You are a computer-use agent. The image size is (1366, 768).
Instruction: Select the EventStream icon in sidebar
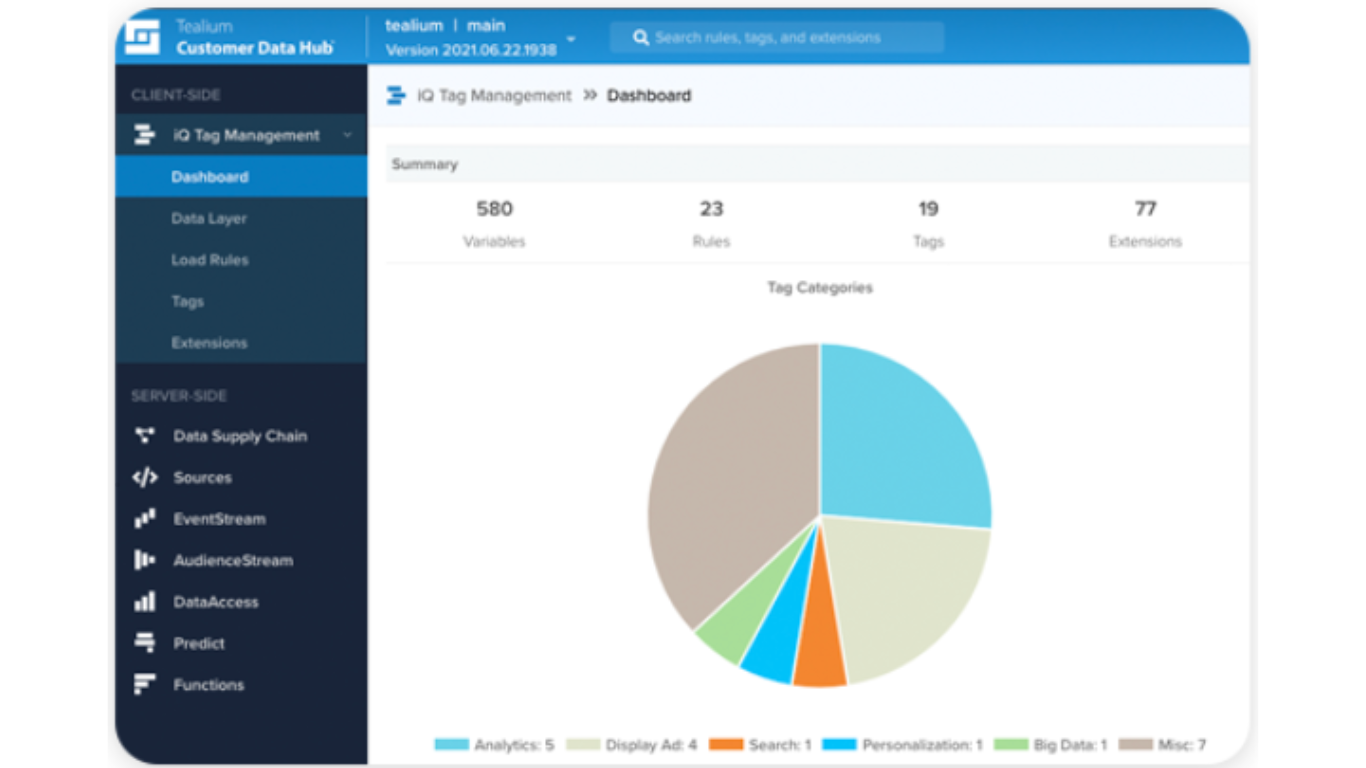(145, 519)
